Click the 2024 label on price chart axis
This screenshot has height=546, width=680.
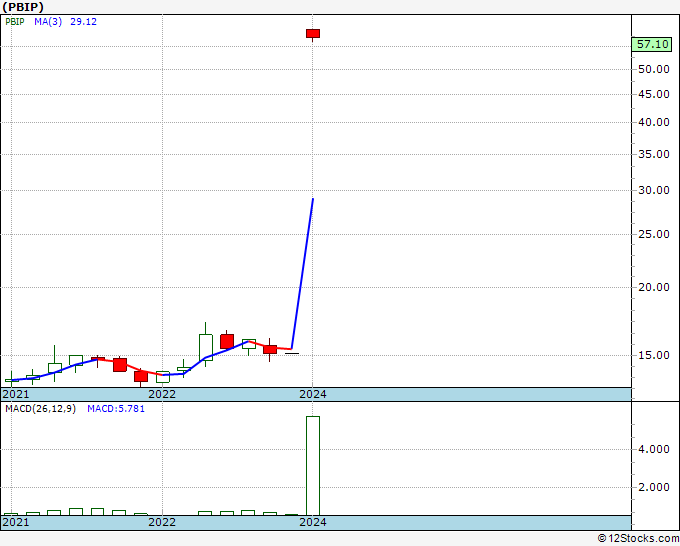tap(313, 394)
